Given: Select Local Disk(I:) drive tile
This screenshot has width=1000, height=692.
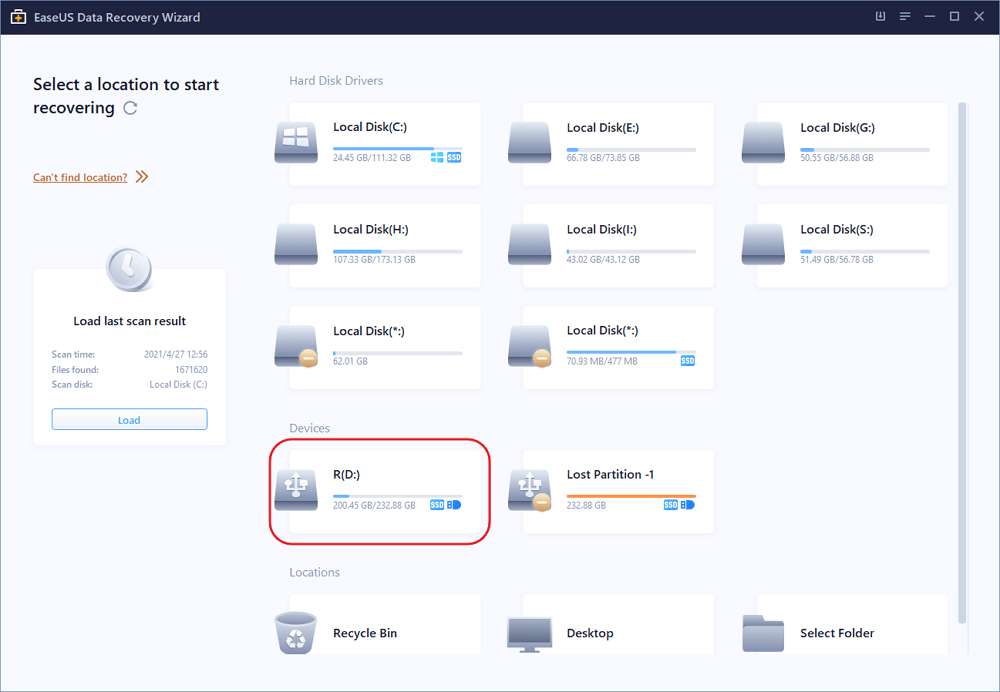Looking at the screenshot, I should (618, 245).
